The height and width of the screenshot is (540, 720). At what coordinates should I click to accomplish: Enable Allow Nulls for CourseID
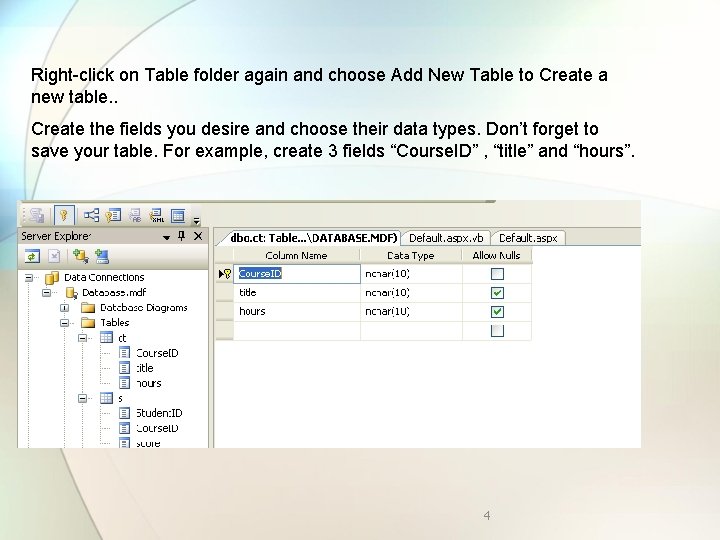click(x=497, y=274)
